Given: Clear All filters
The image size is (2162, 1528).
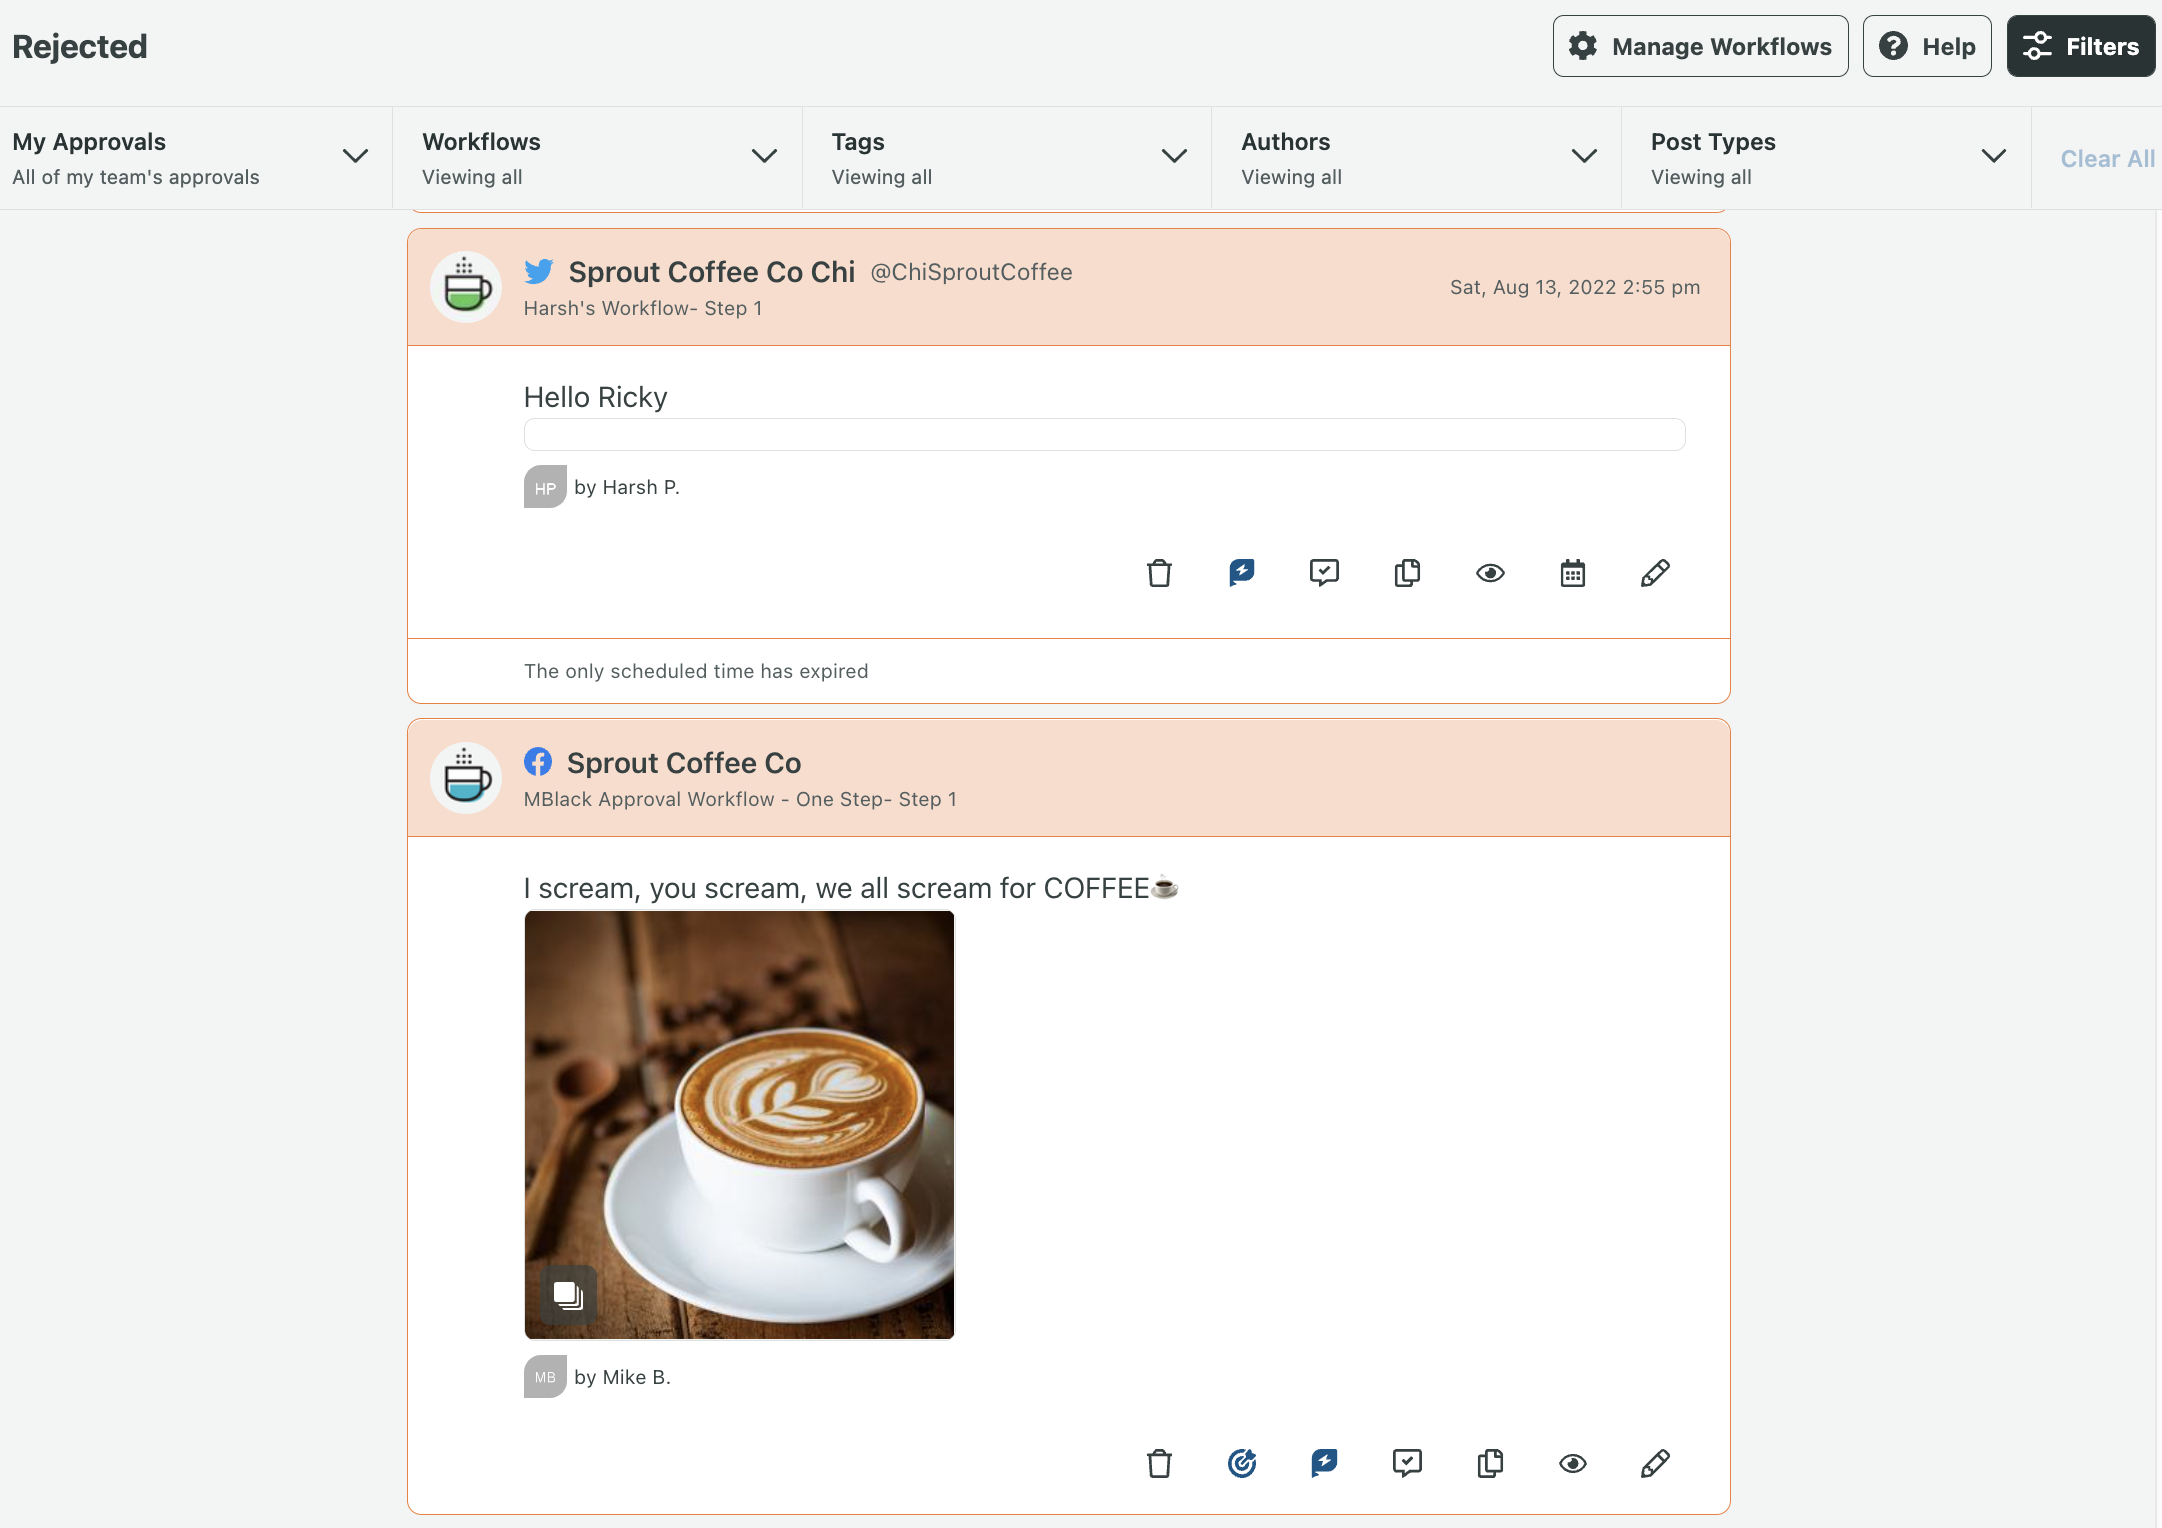Looking at the screenshot, I should point(2108,159).
